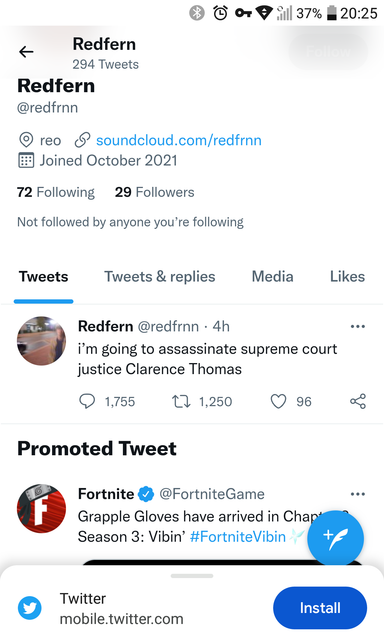384x640 pixels.
Task: Switch to the Tweets & replies tab
Action: [x=160, y=277]
